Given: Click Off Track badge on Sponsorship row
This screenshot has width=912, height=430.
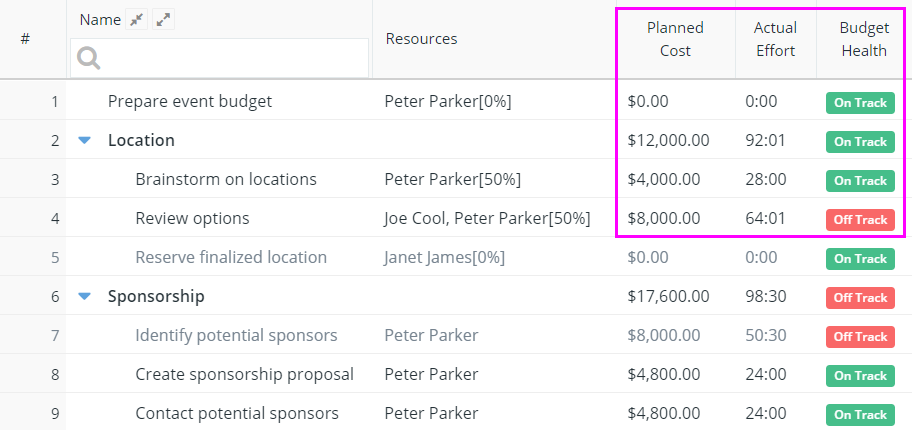Looking at the screenshot, I should click(x=860, y=298).
